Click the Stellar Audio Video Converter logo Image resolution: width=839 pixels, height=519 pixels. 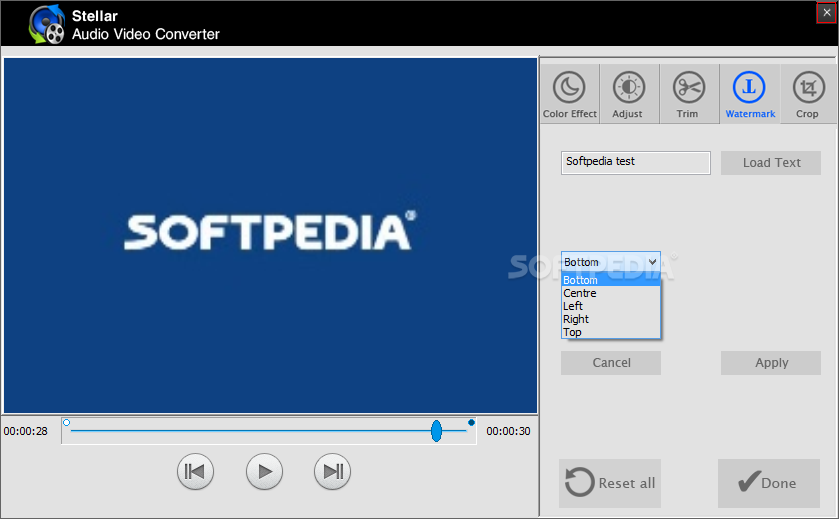(x=47, y=25)
